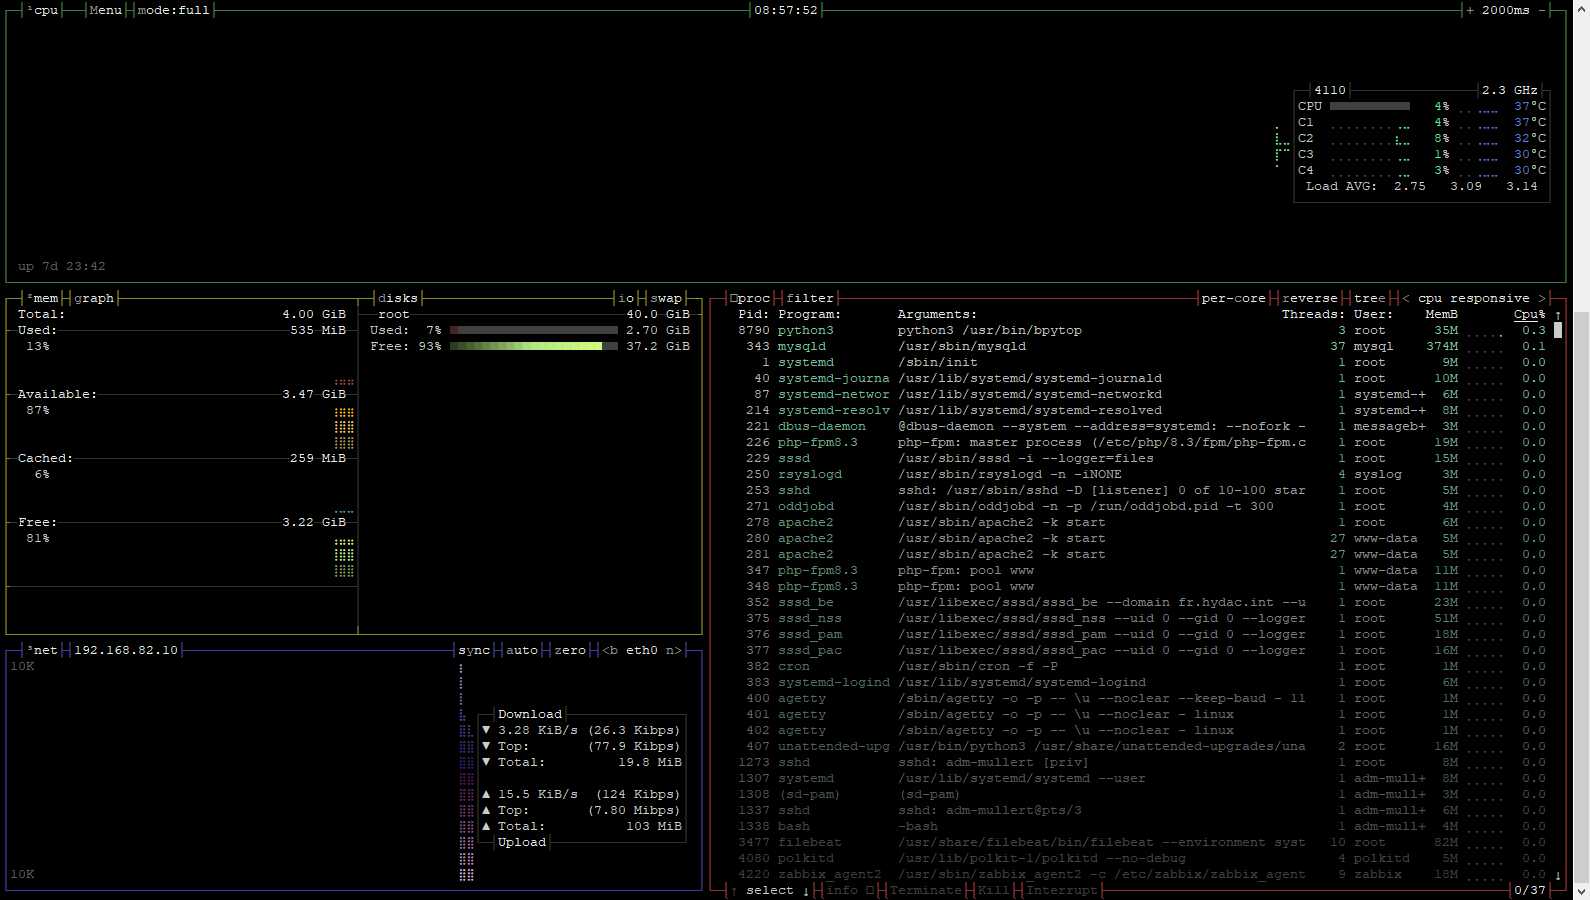Image resolution: width=1590 pixels, height=900 pixels.
Task: Select the oddjobd process row
Action: 1141,506
